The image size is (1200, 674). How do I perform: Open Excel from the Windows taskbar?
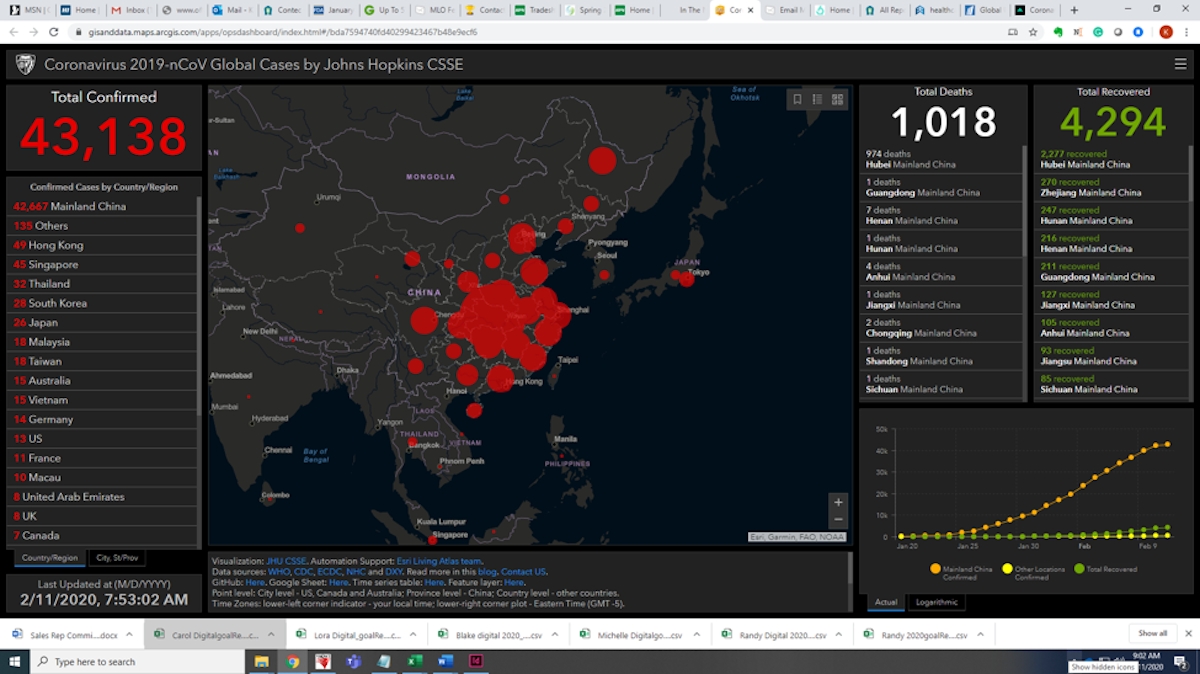pyautogui.click(x=415, y=661)
